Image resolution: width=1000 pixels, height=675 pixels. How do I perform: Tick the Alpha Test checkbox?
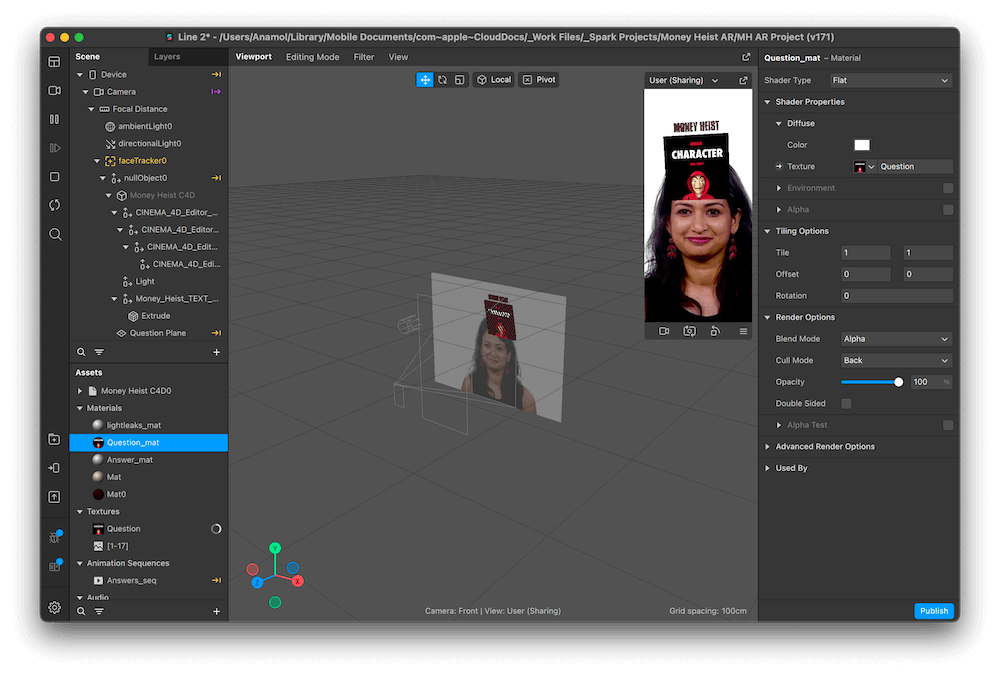[948, 425]
